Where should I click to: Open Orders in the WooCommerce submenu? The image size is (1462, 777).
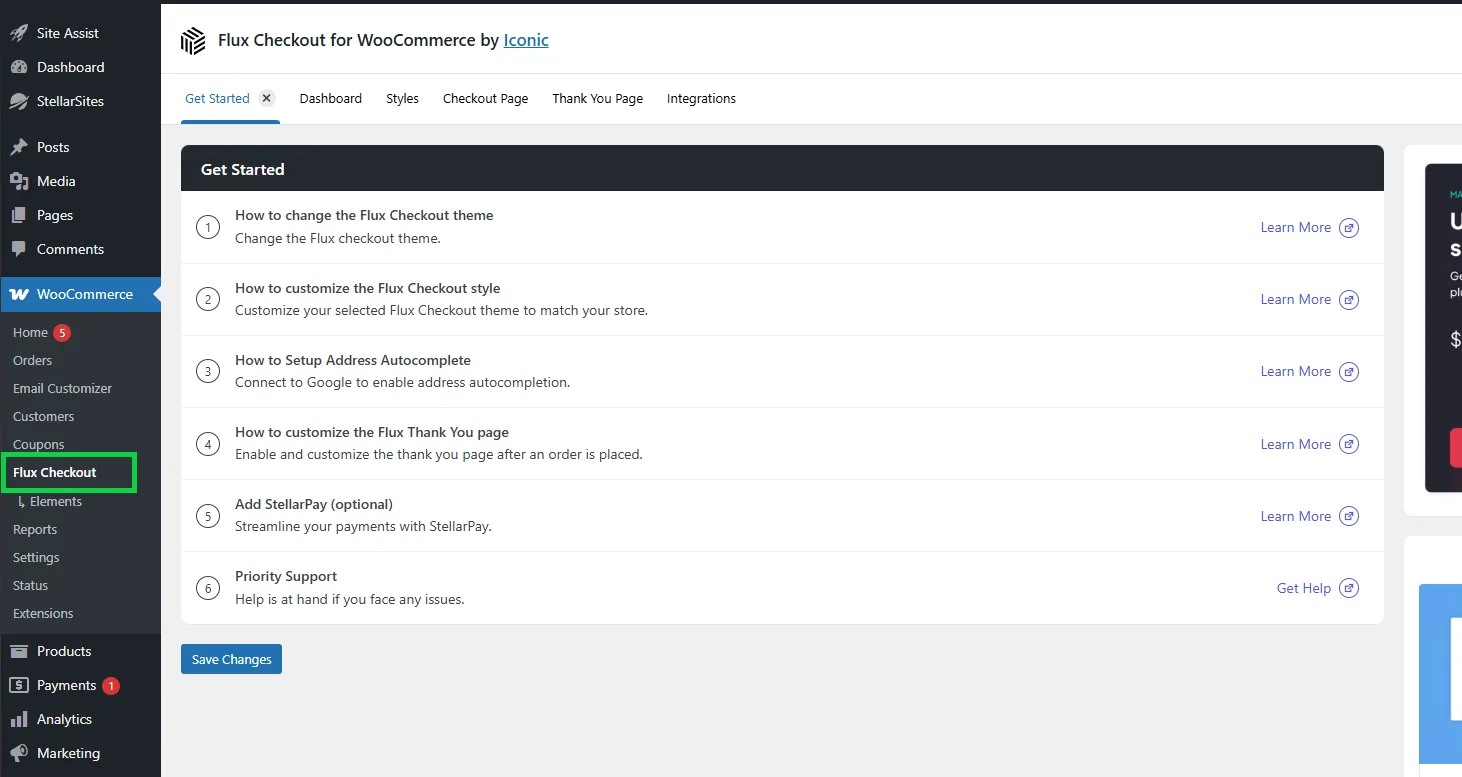(32, 360)
